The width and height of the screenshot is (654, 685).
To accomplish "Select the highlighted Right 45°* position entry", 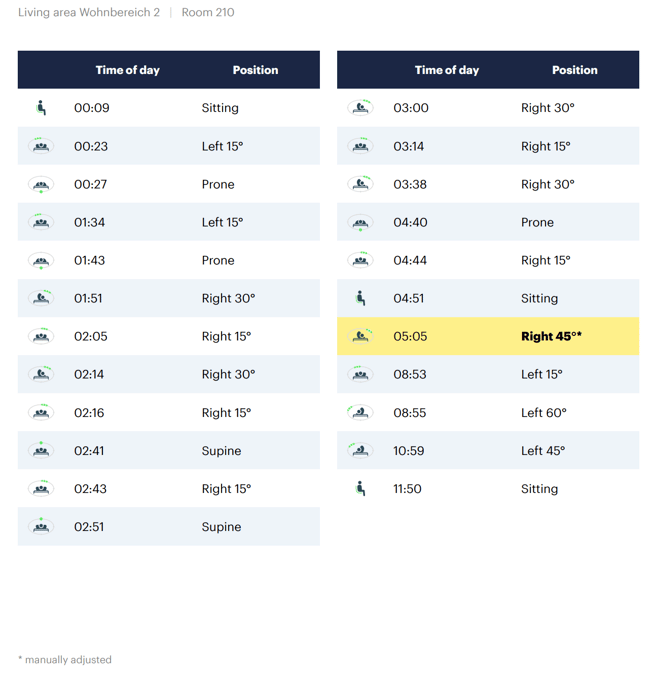I will (x=551, y=336).
